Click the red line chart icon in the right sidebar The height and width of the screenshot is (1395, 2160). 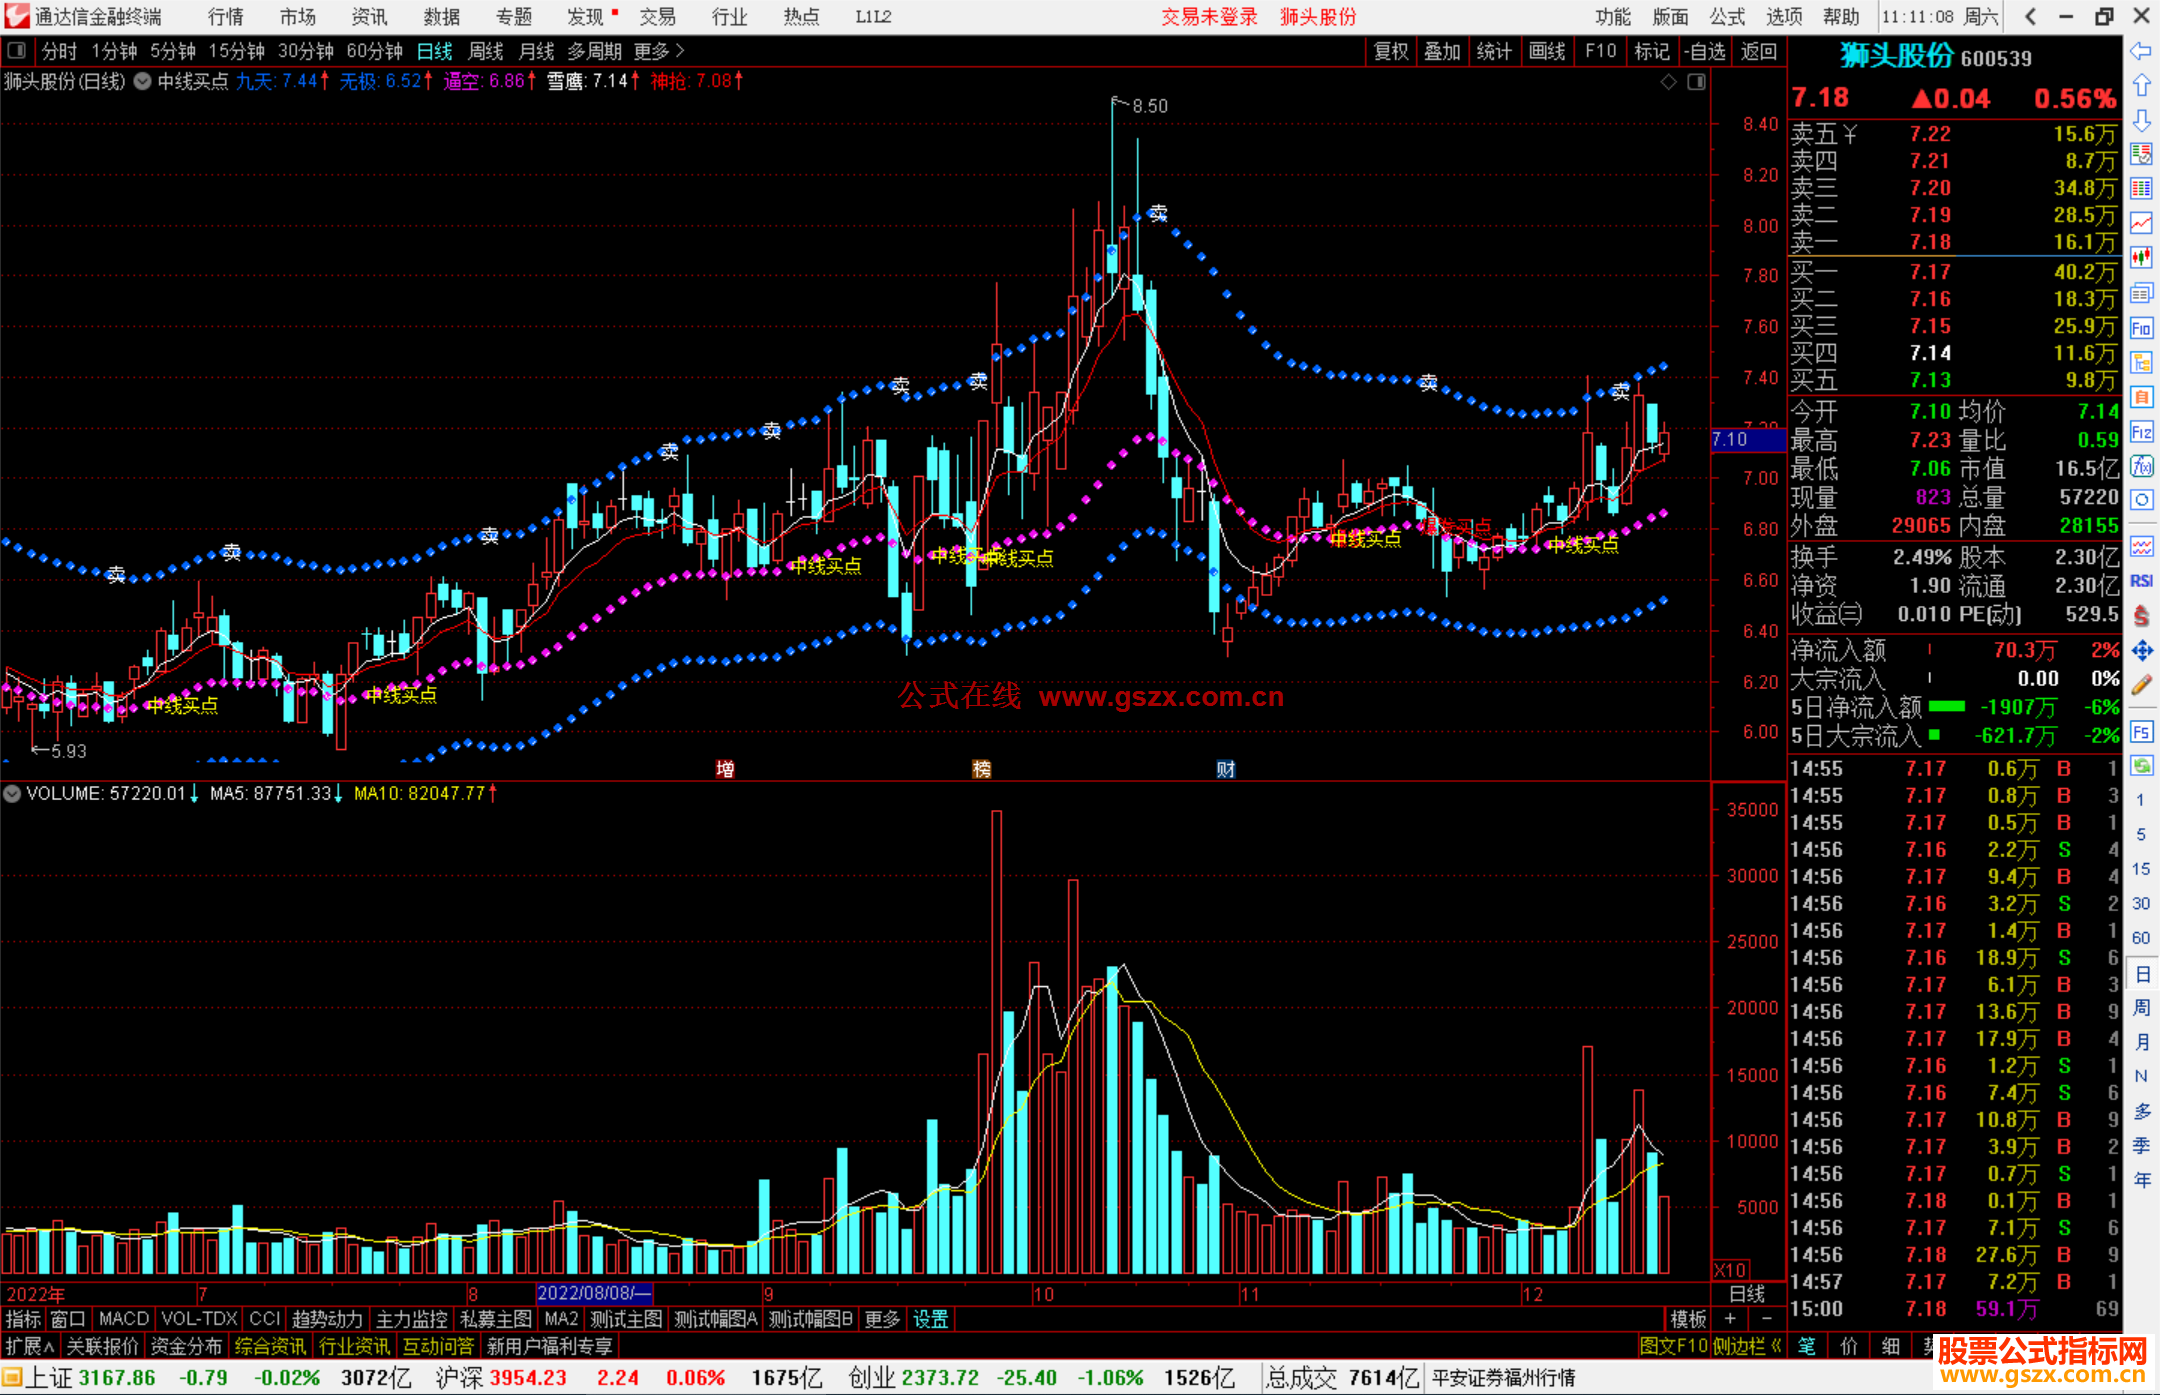tap(2141, 224)
